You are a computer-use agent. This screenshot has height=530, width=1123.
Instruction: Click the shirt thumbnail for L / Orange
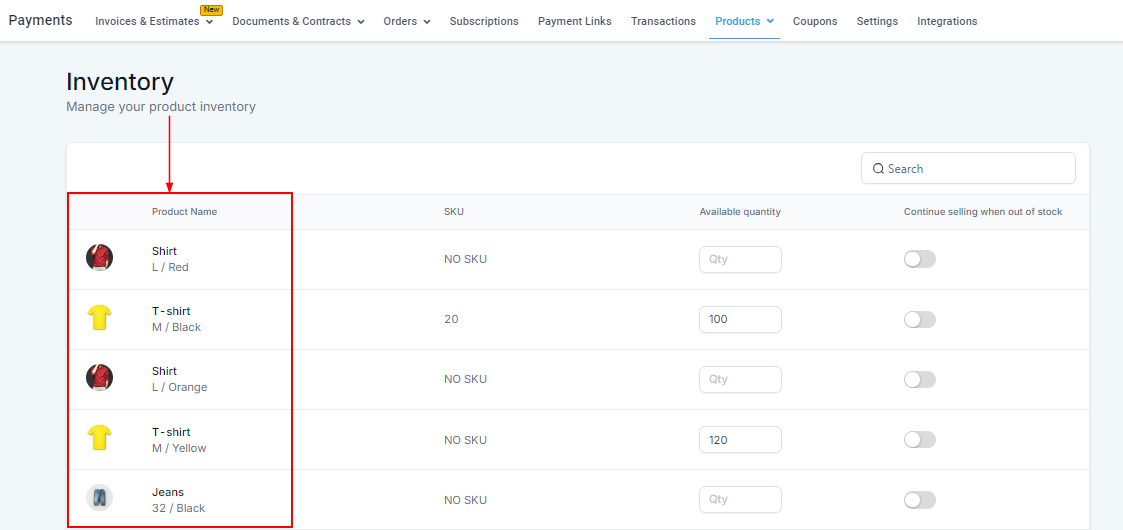point(100,377)
